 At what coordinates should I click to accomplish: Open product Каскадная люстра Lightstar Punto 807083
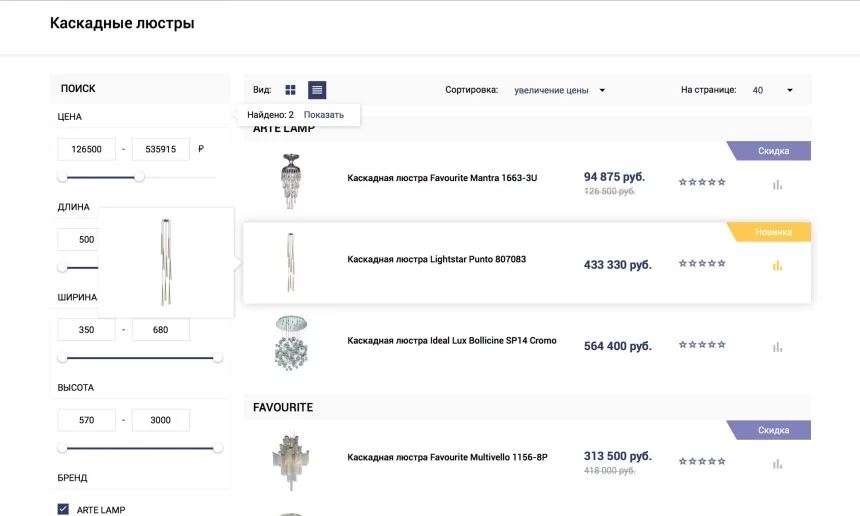[436, 259]
